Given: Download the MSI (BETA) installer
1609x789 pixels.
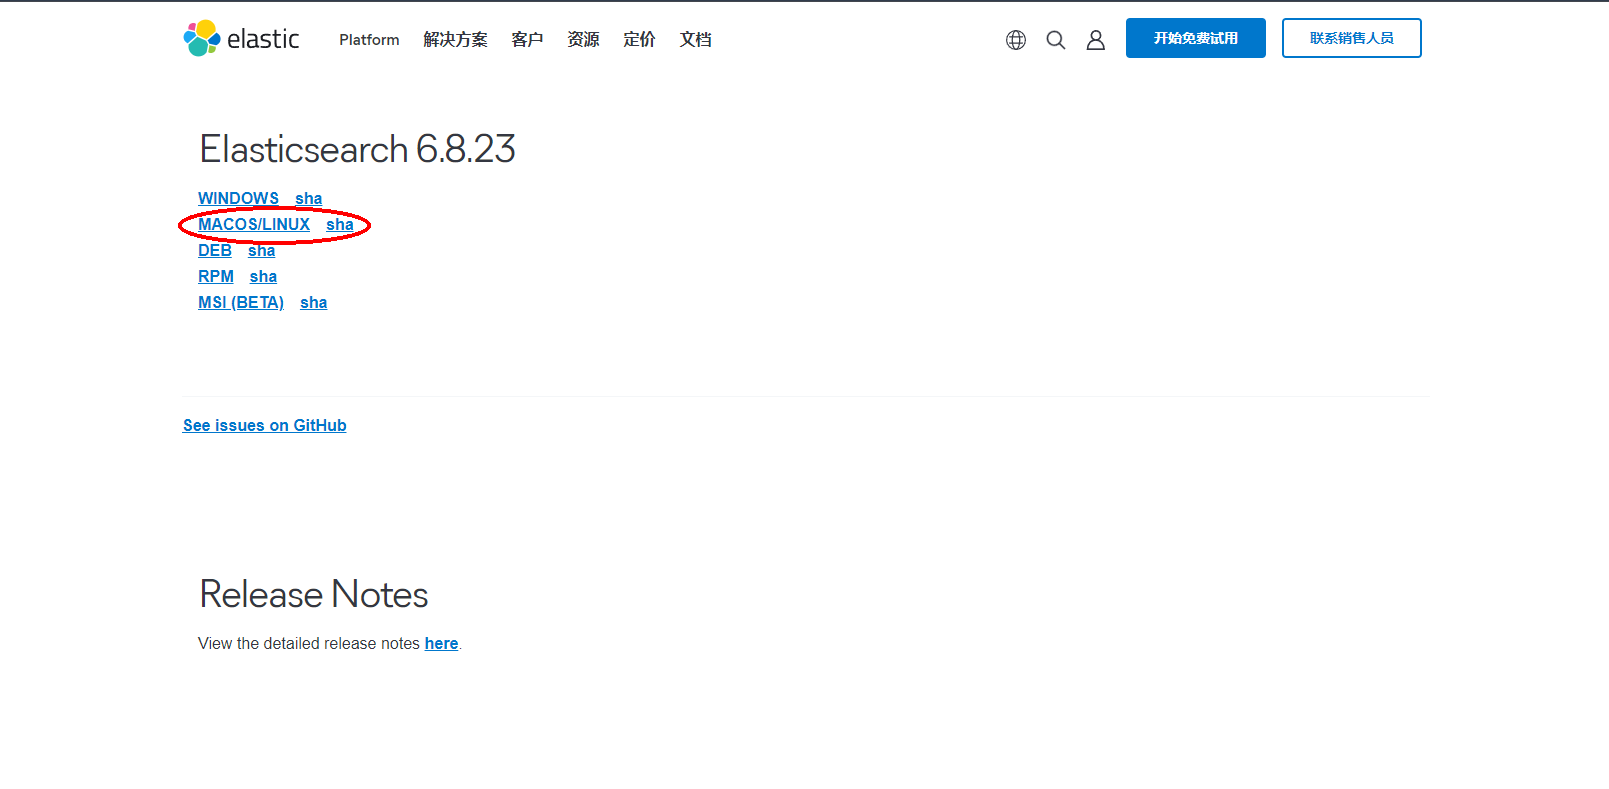Looking at the screenshot, I should coord(241,303).
